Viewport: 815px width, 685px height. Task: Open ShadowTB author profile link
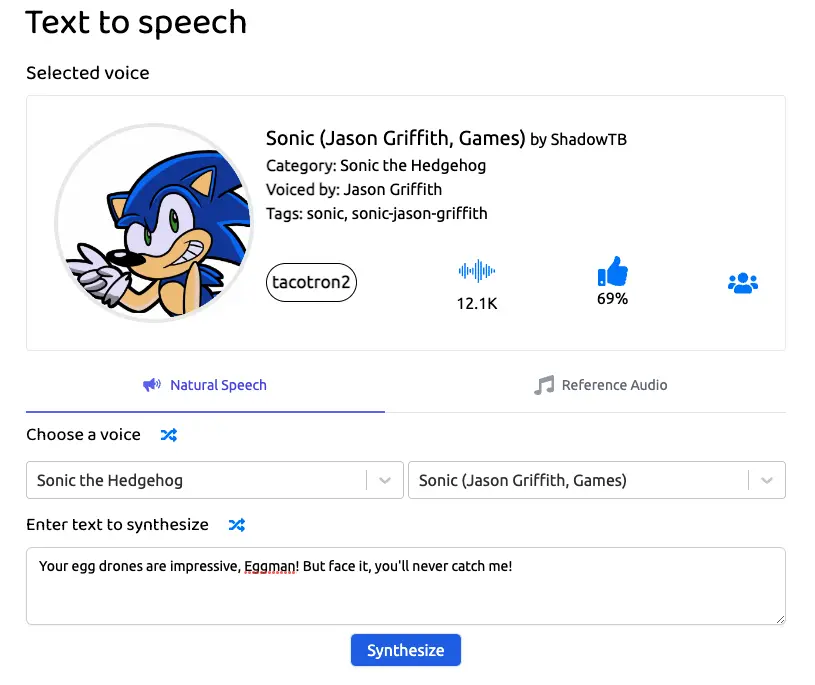click(588, 139)
